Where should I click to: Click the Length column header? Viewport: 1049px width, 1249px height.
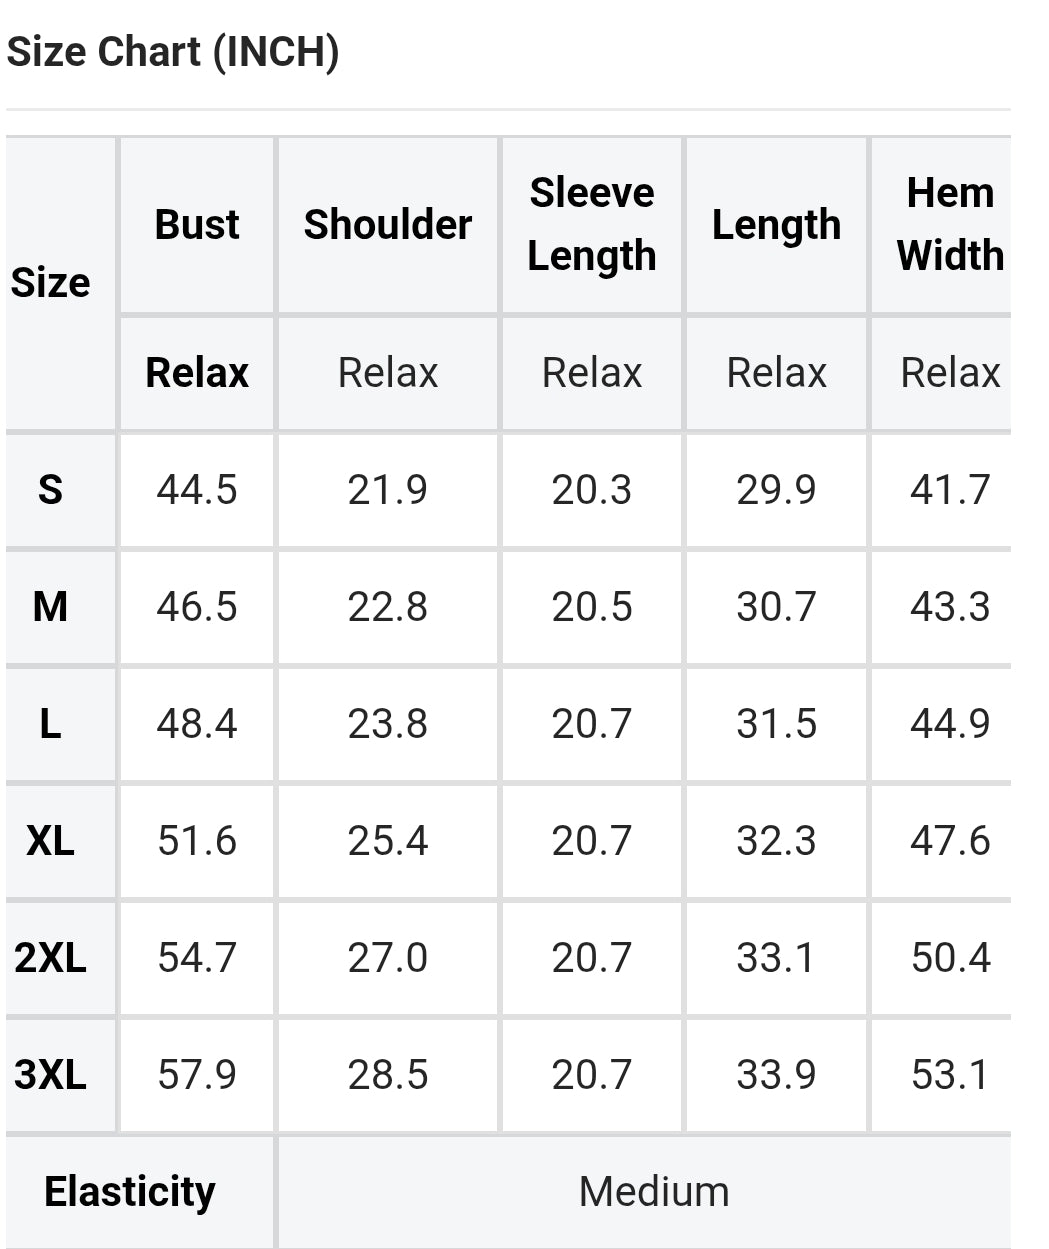[777, 224]
